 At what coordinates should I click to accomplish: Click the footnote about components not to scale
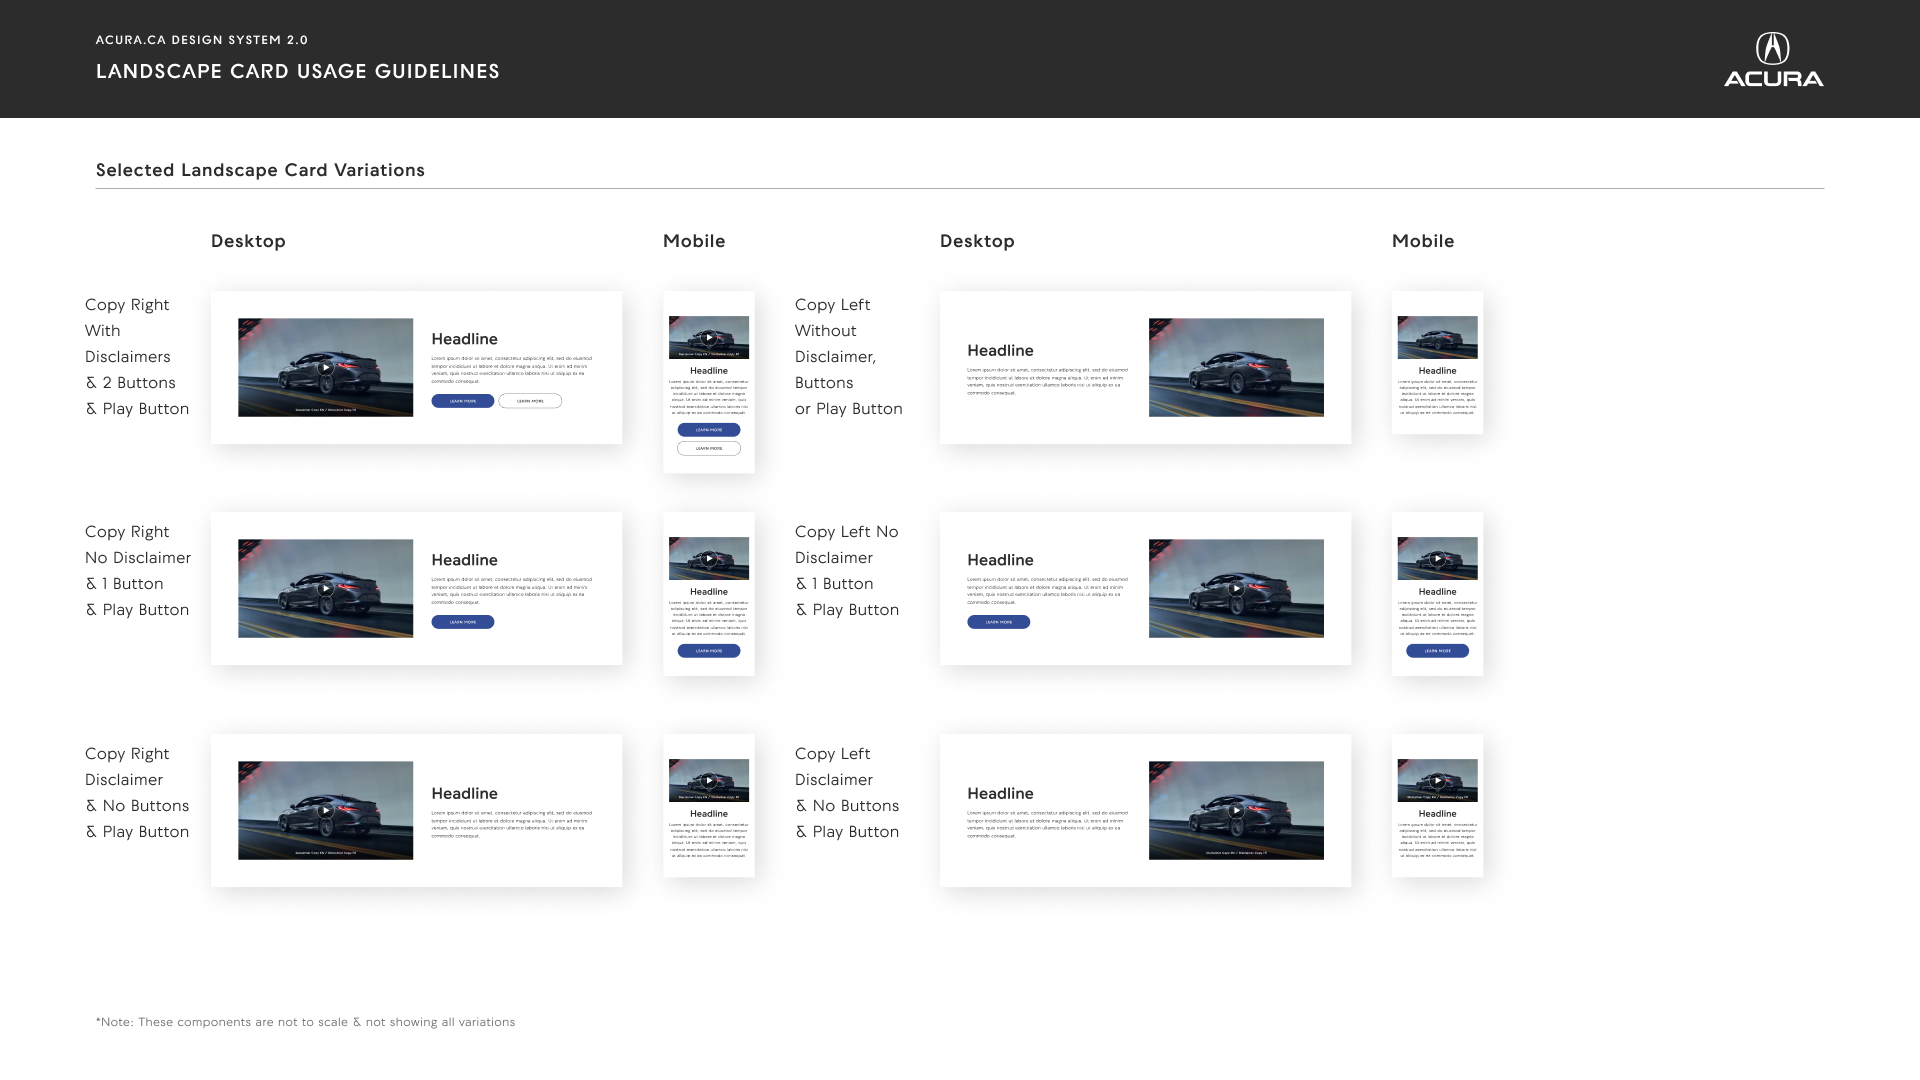(x=306, y=1022)
